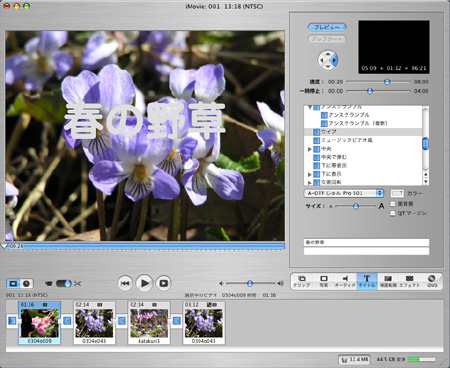
Task: Select the アンスクランブル title style
Action: point(349,115)
